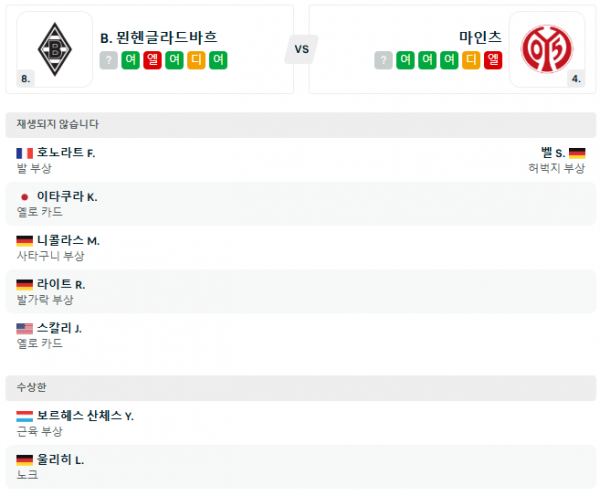600x496 pixels.
Task: Click the Luxembourg flag beside 보르헤스 산체스 Y.
Action: [25, 416]
